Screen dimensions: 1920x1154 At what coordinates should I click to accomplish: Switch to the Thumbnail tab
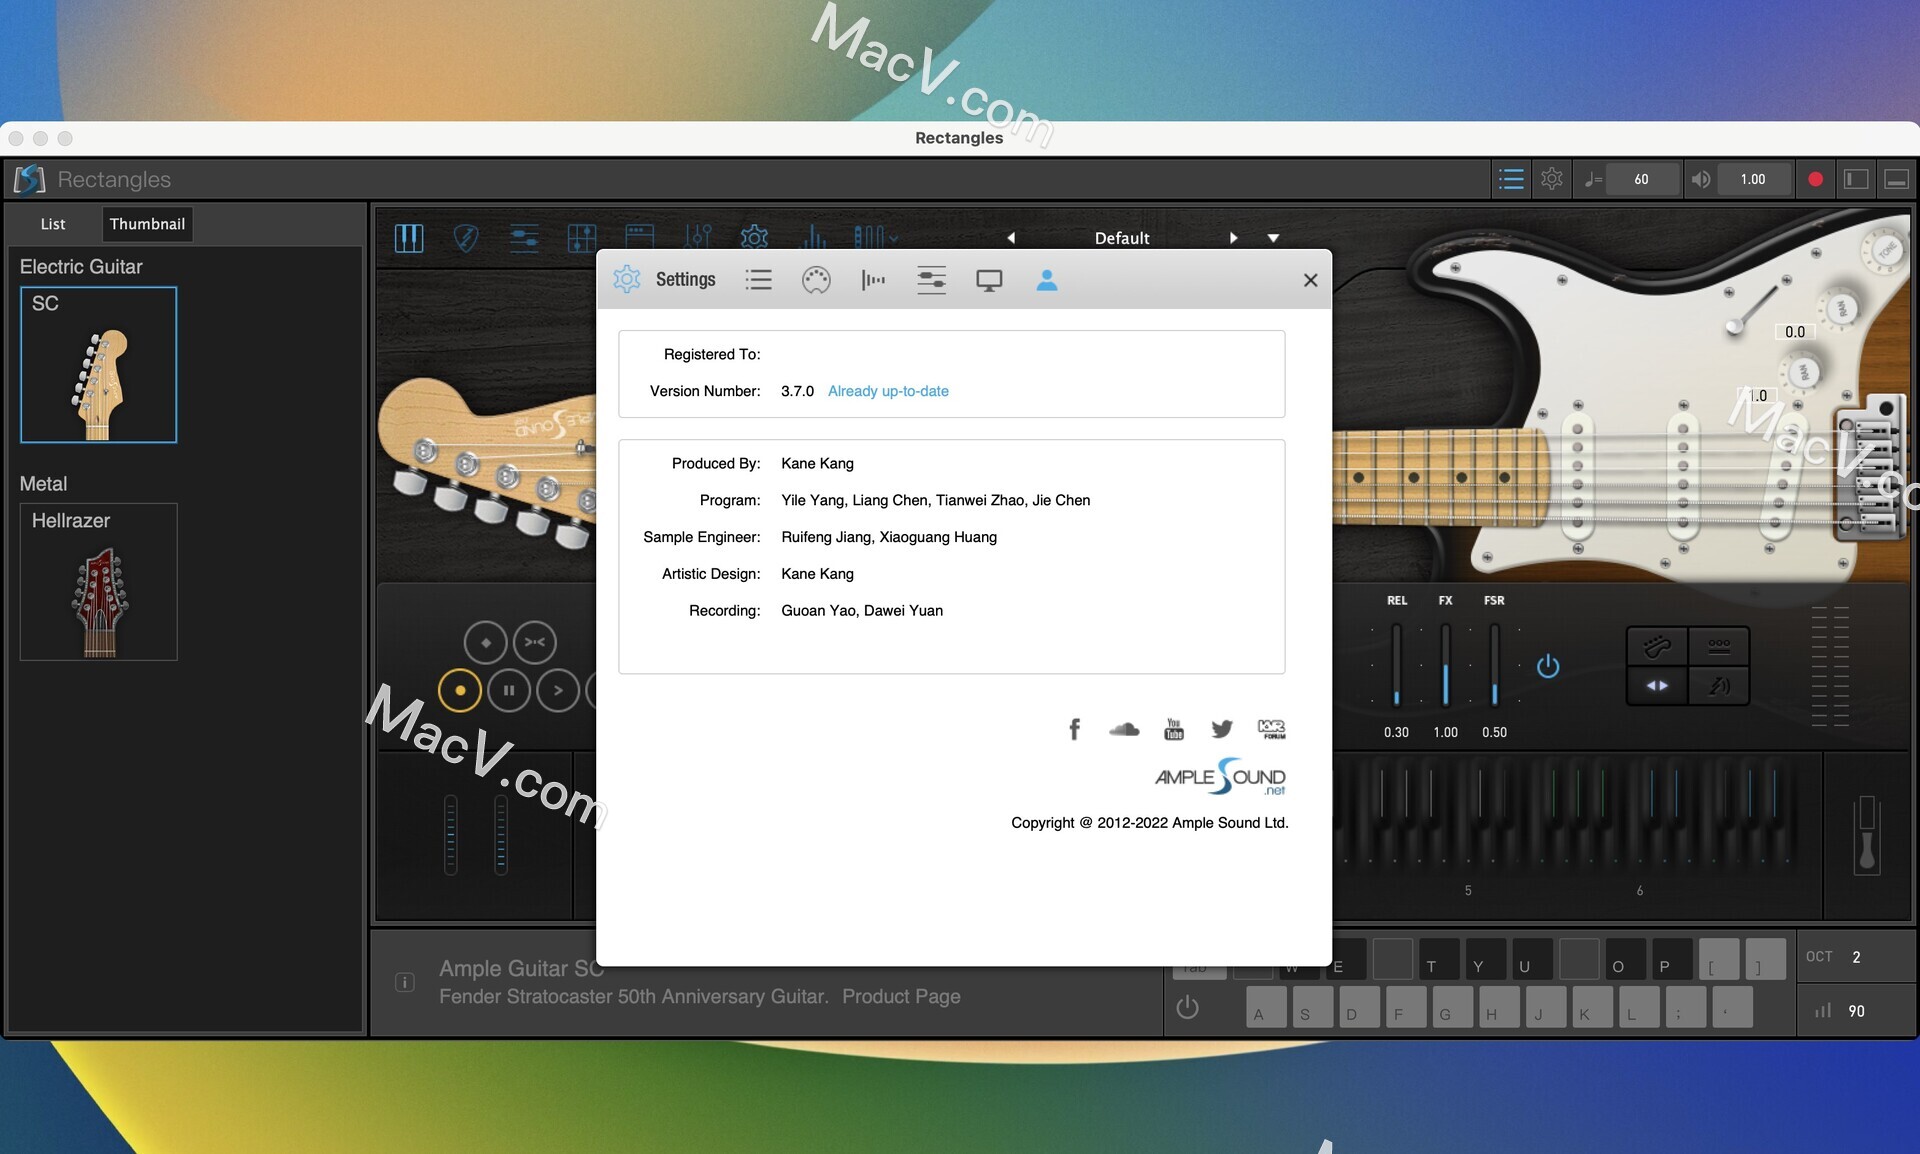pyautogui.click(x=147, y=223)
